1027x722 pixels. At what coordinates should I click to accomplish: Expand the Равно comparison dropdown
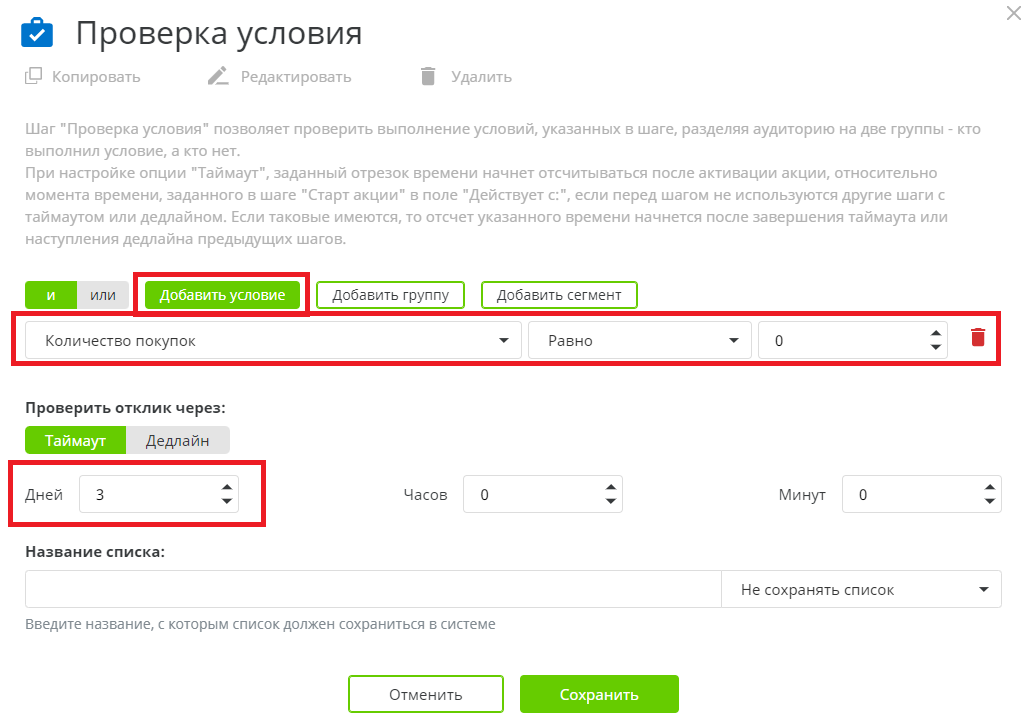[x=638, y=340]
